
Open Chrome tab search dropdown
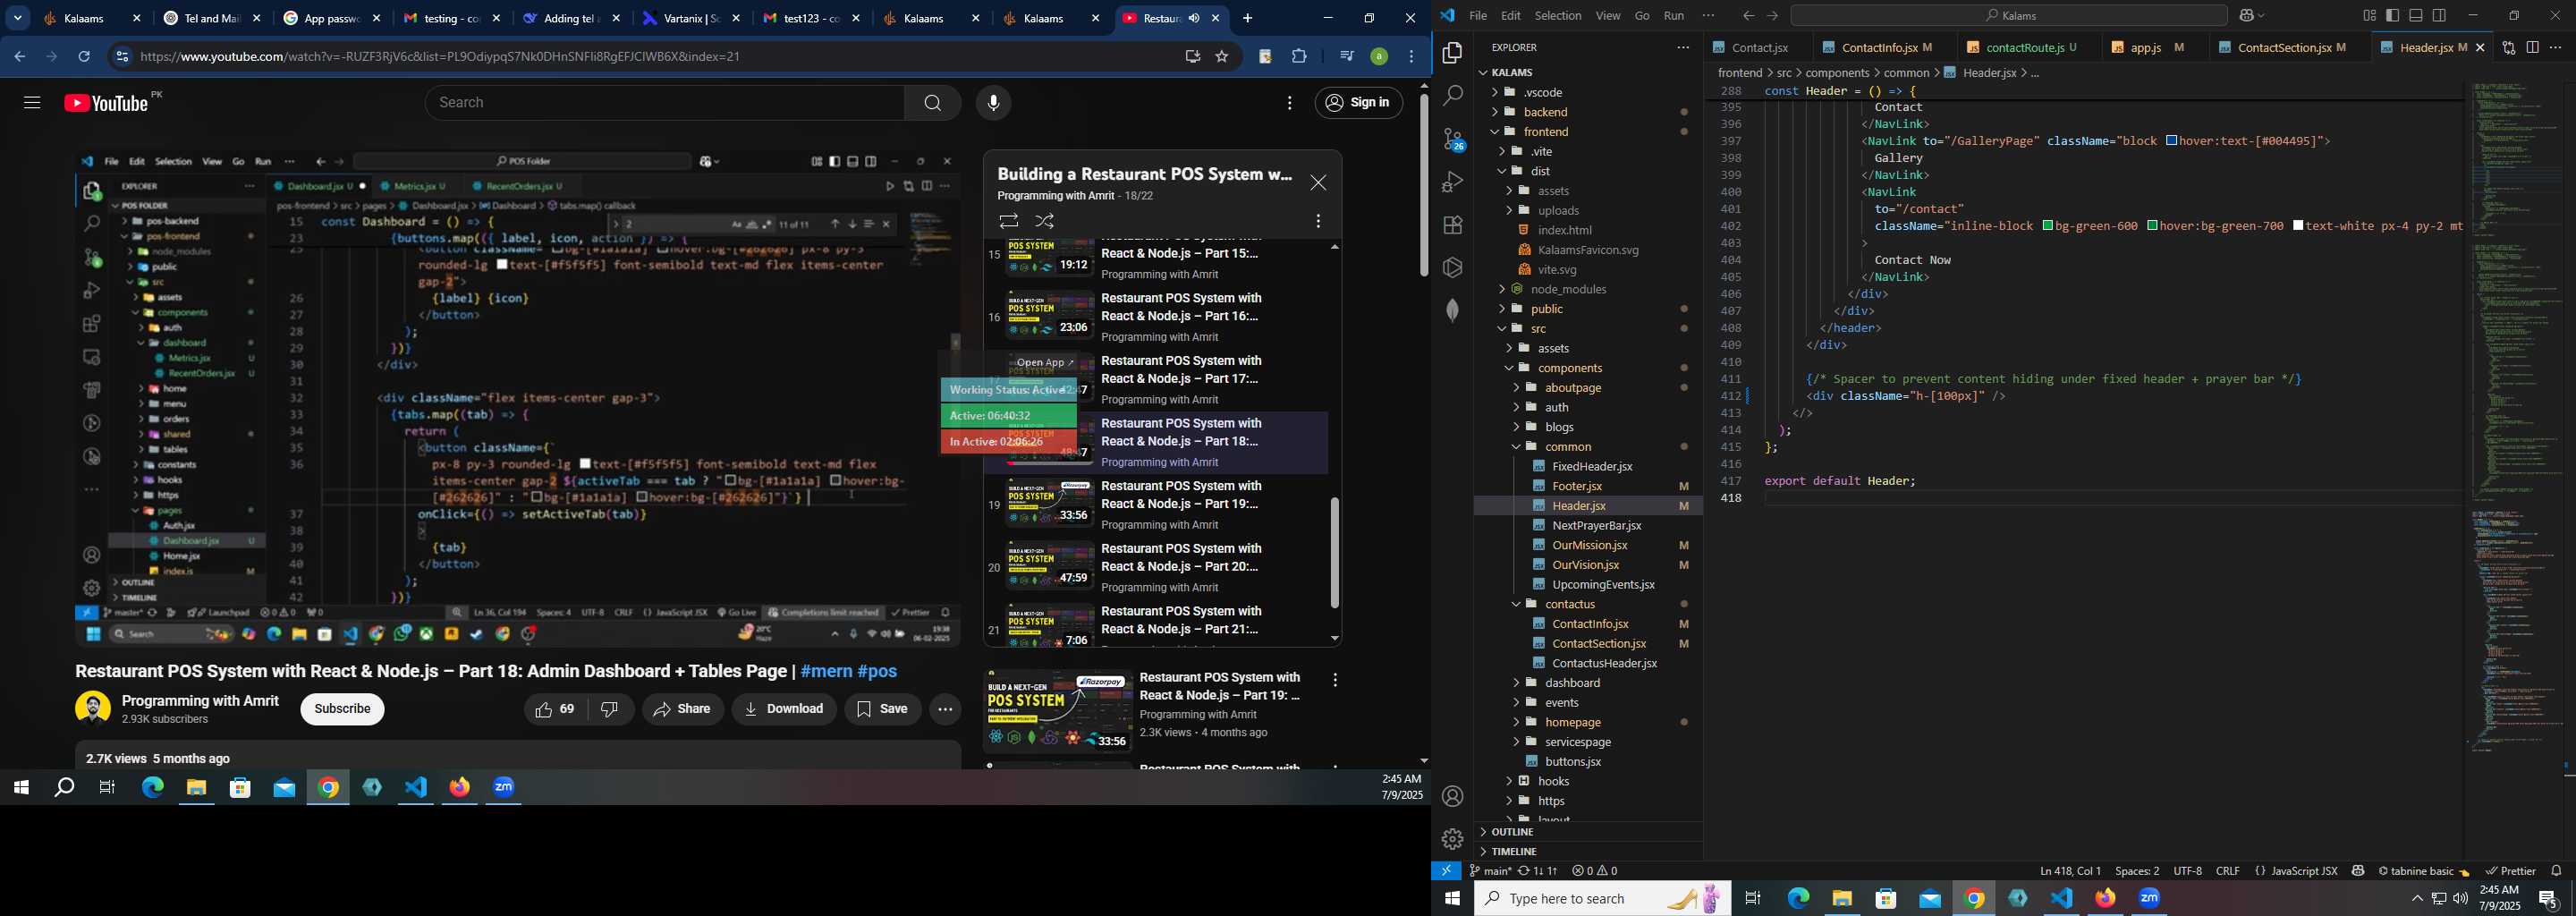coord(18,19)
